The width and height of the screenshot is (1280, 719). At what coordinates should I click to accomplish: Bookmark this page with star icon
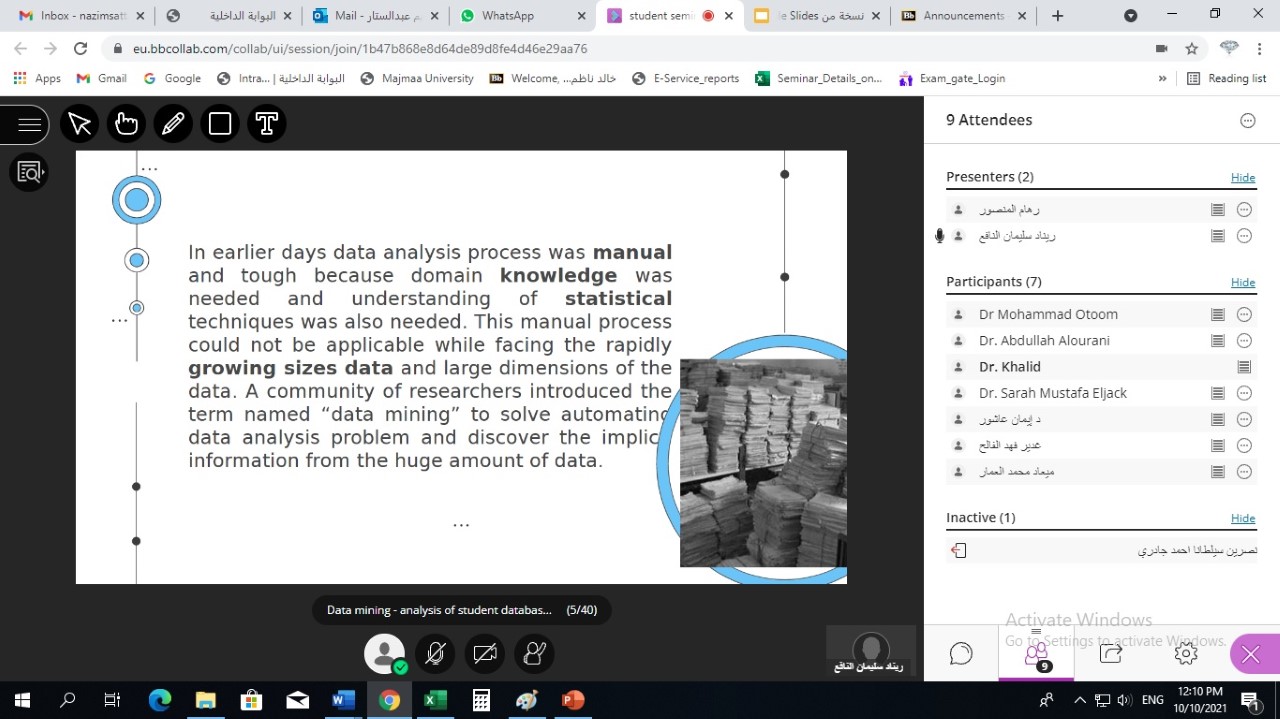tap(1191, 48)
